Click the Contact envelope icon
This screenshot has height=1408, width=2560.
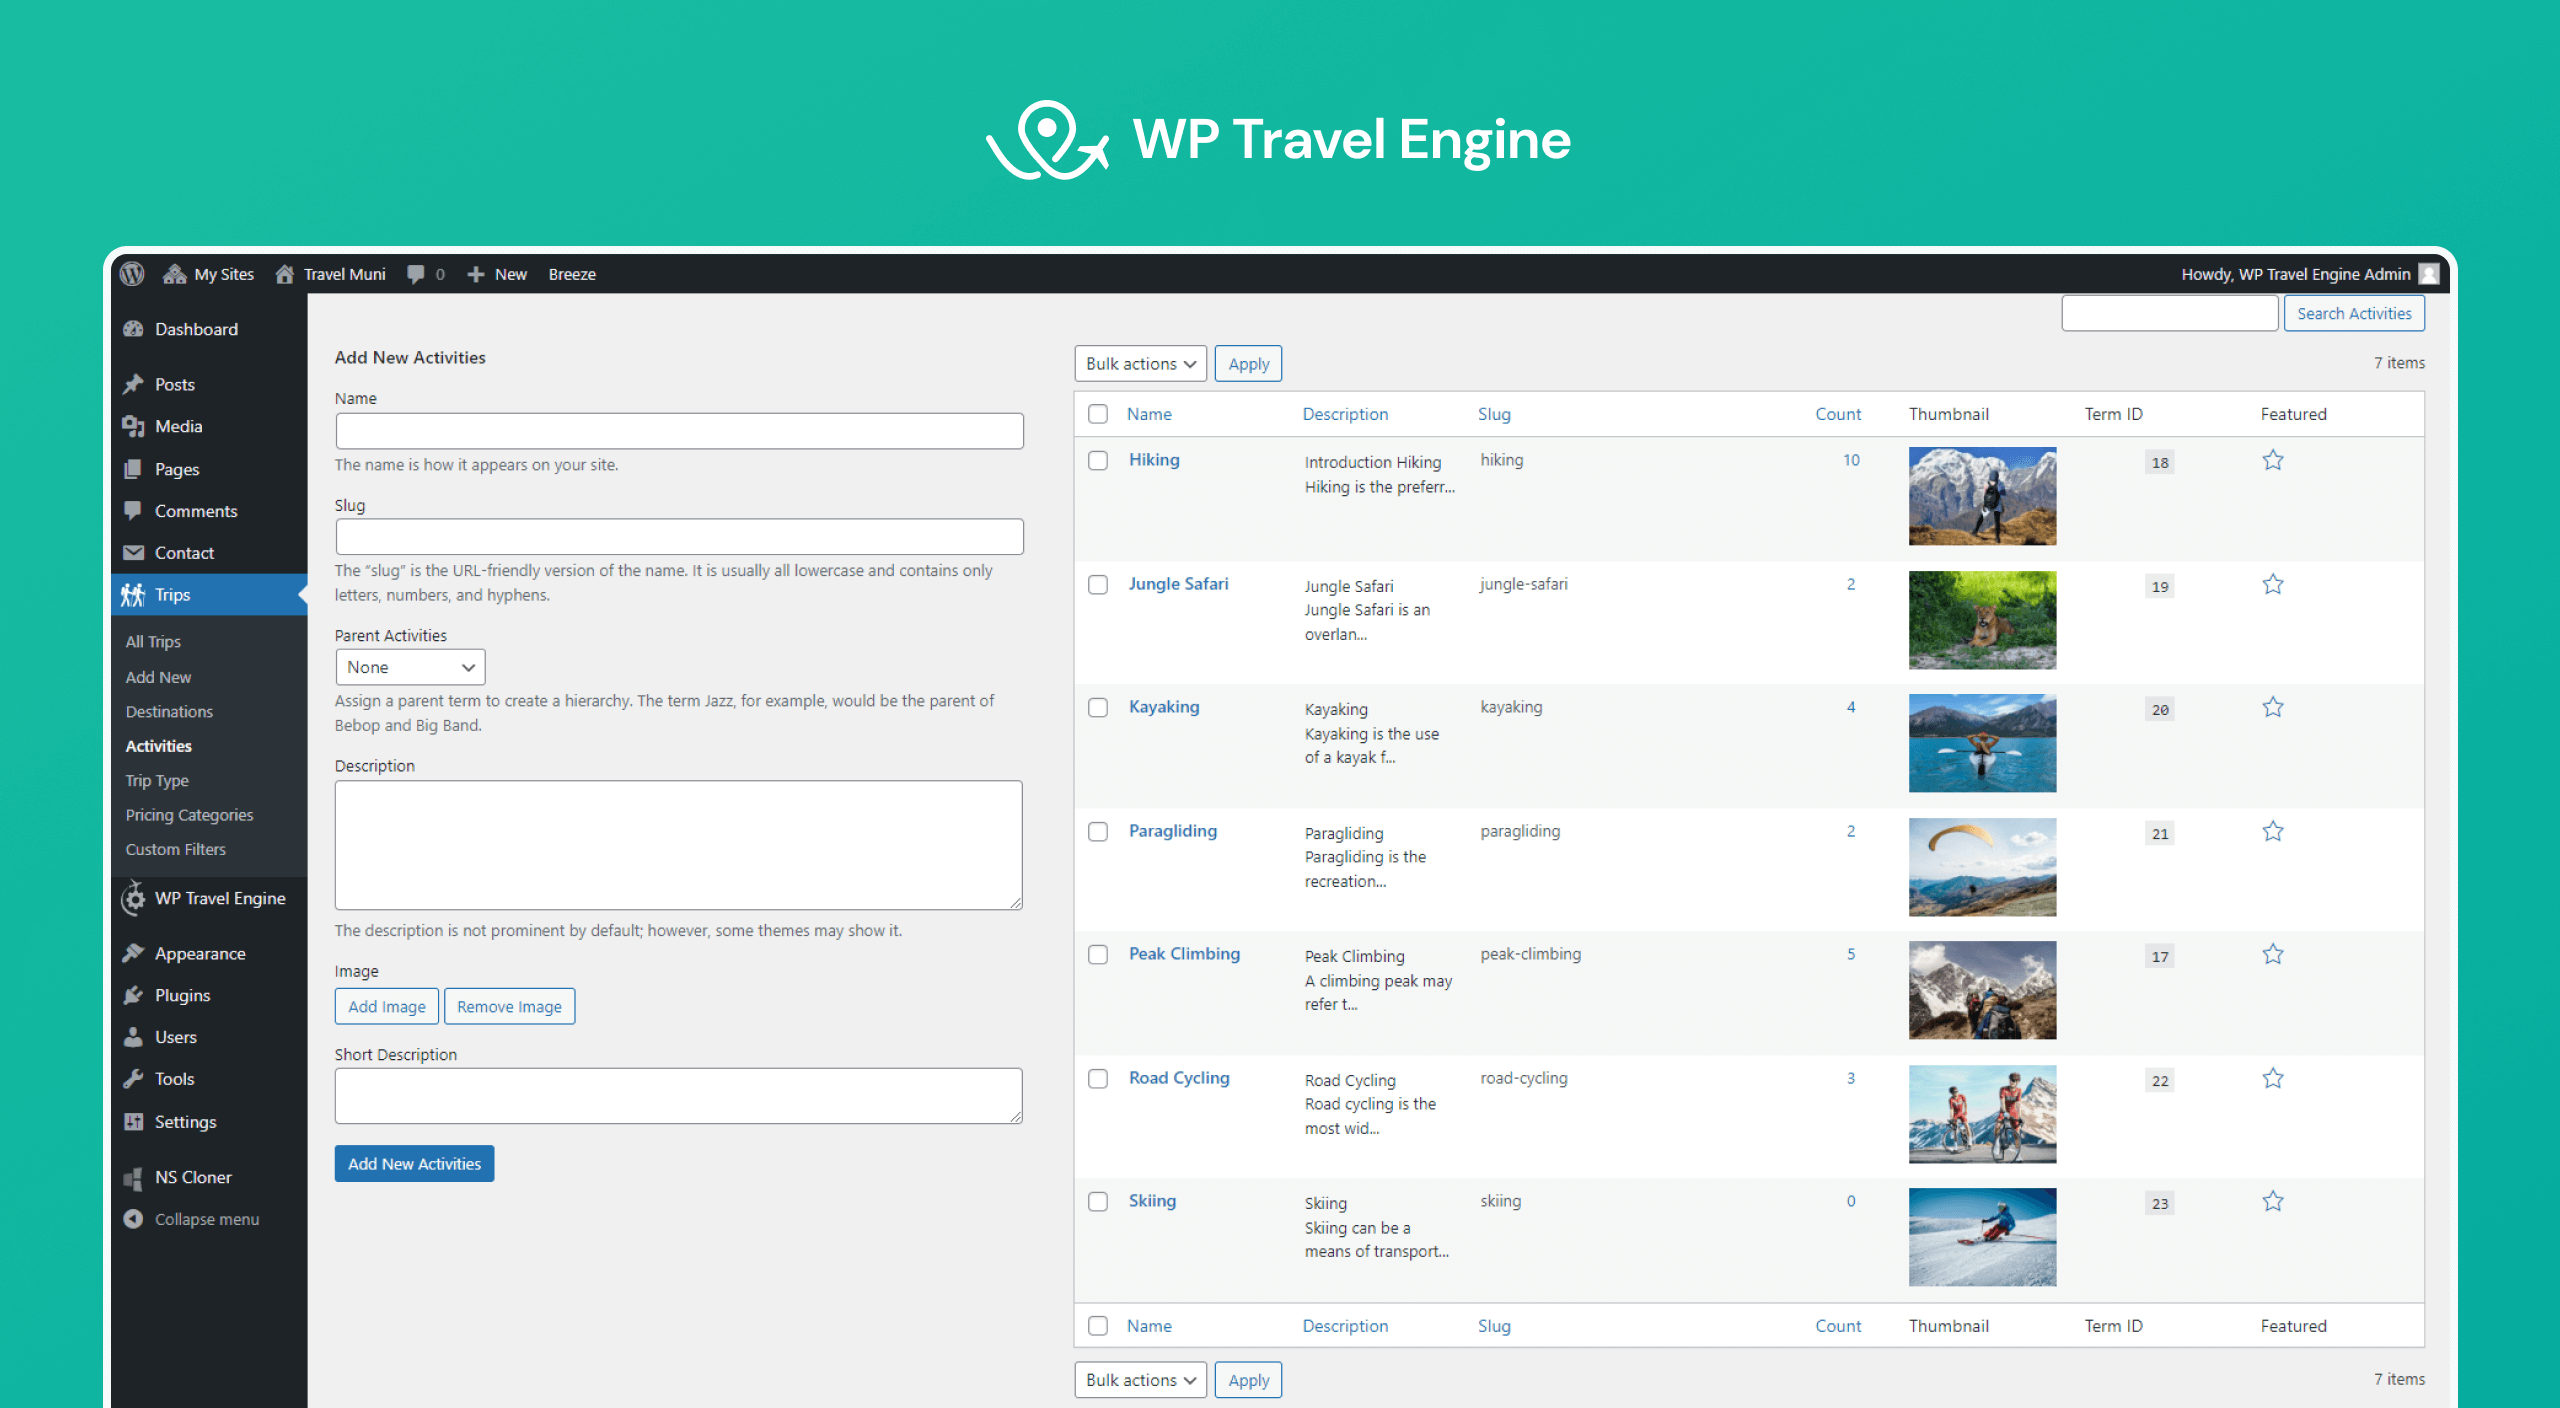click(x=133, y=553)
